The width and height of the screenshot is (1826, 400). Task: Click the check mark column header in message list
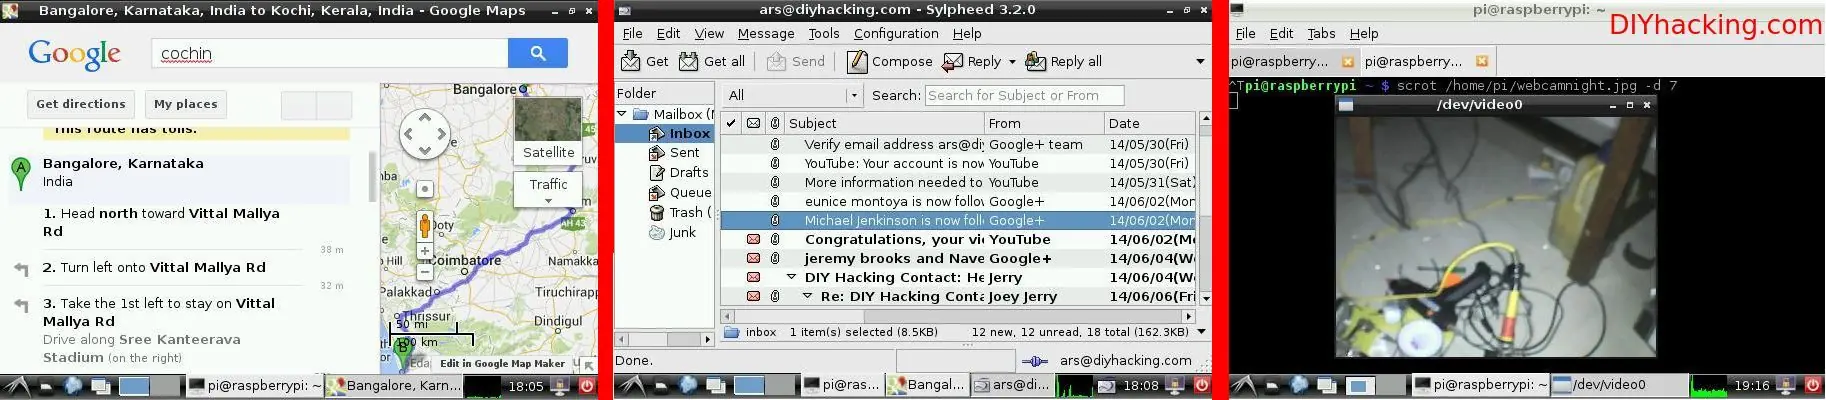[731, 123]
